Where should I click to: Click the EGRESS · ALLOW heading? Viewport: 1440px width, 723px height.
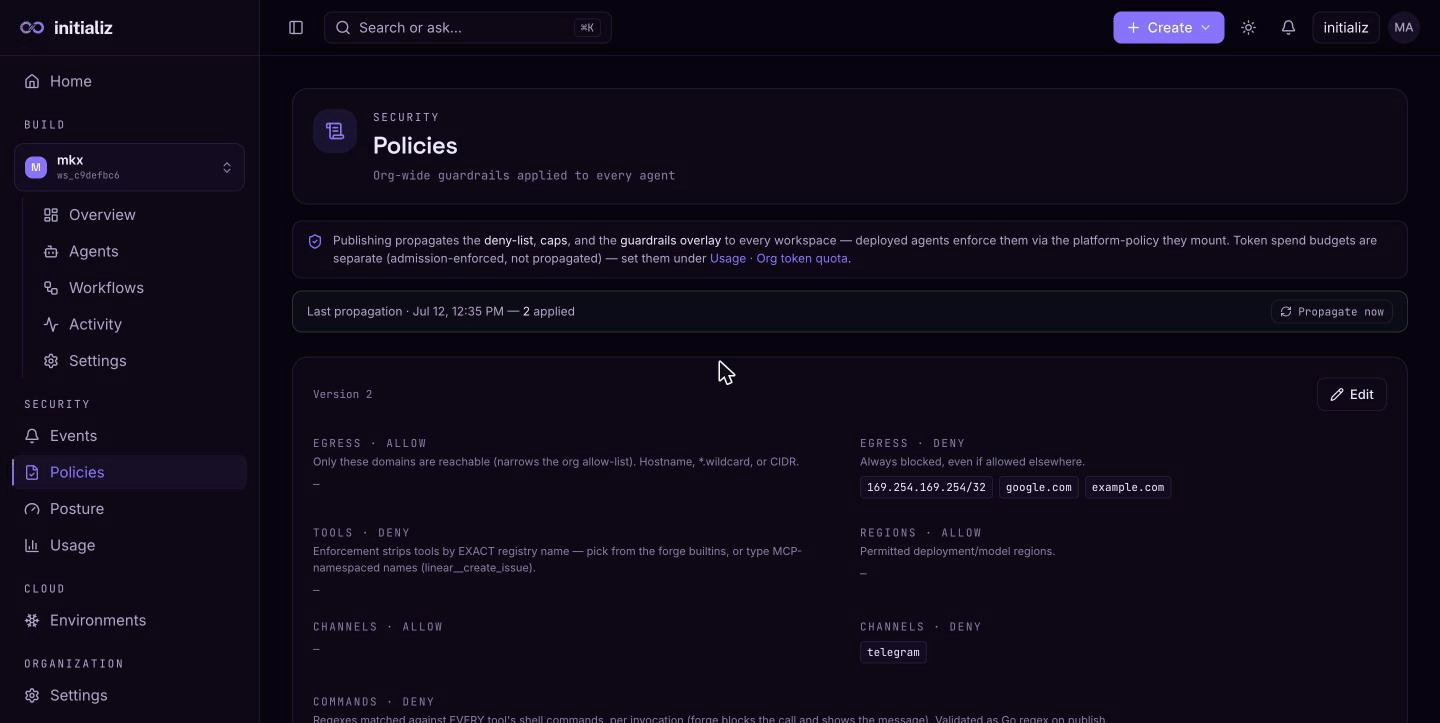(x=370, y=444)
